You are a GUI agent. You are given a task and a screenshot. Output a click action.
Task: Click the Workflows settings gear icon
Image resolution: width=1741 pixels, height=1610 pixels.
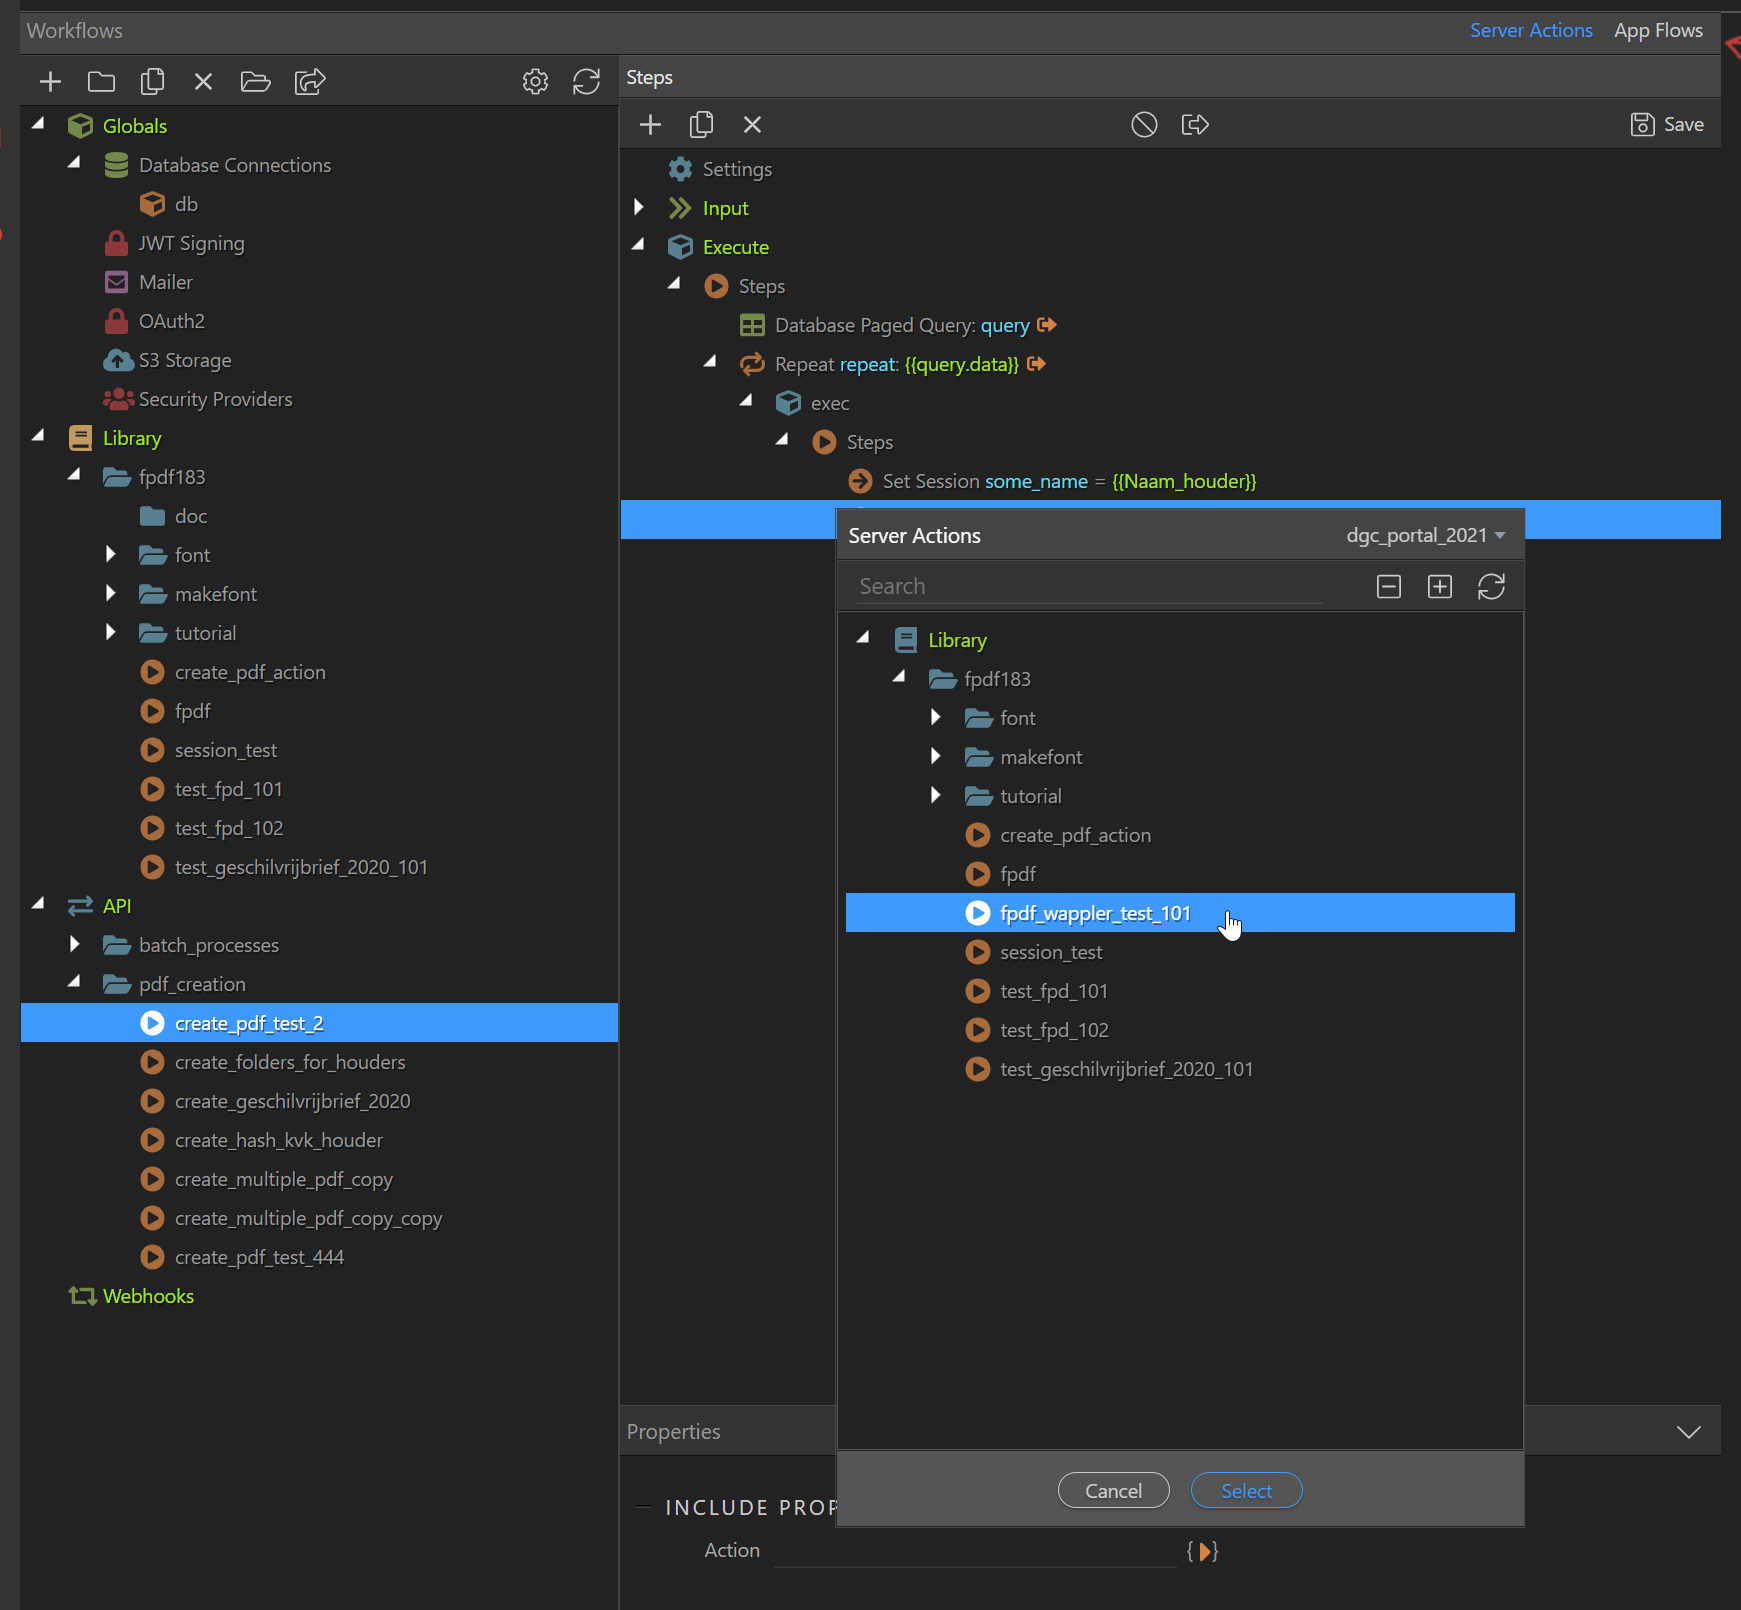click(535, 82)
